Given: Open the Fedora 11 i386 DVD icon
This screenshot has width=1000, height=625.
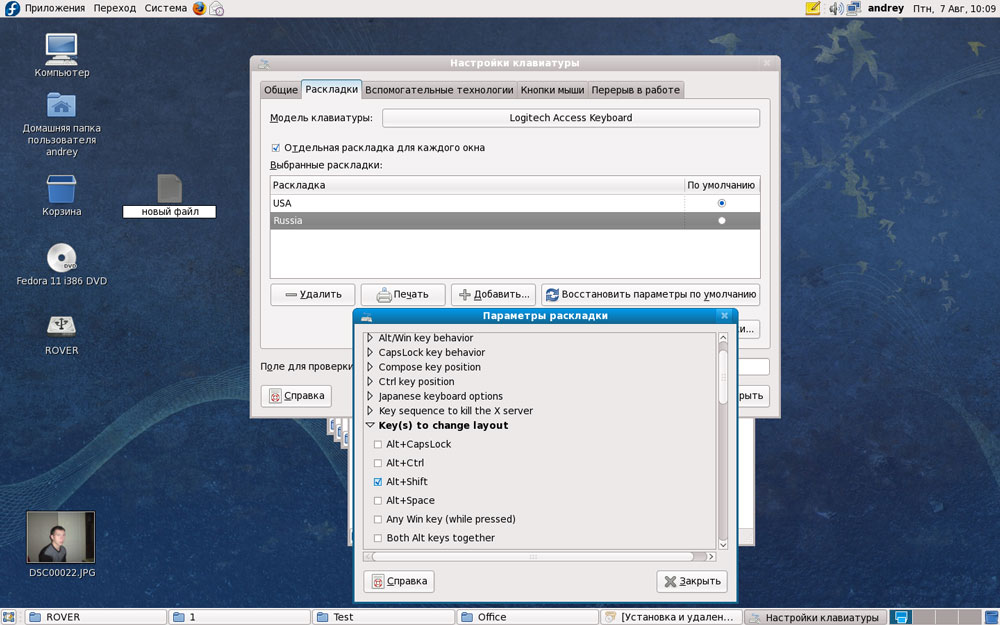Looking at the screenshot, I should click(61, 258).
